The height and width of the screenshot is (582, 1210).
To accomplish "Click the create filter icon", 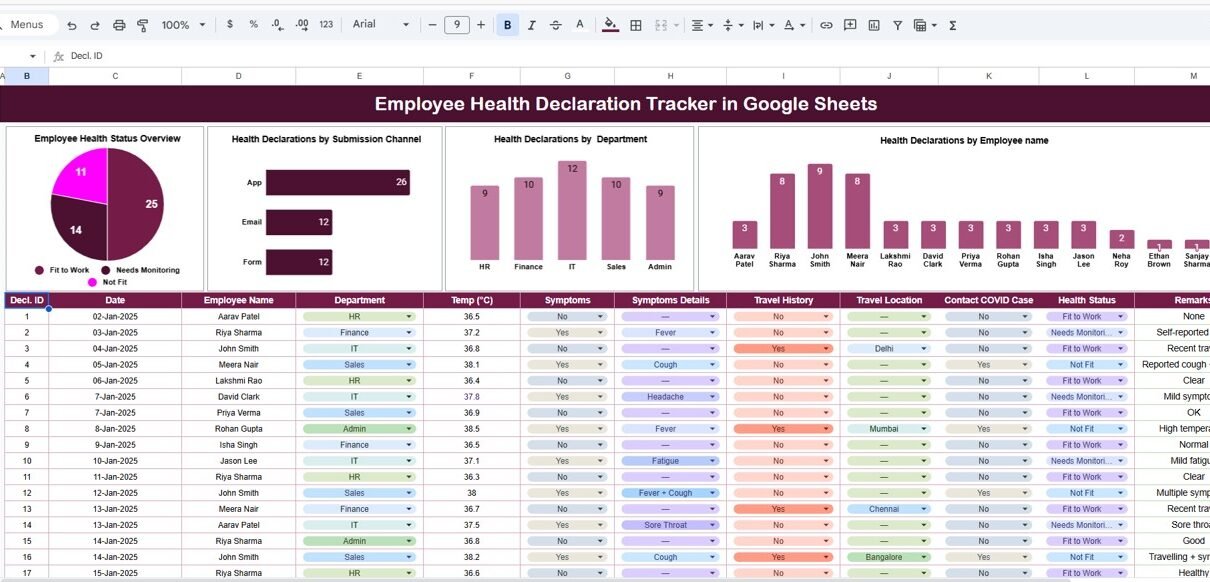I will (897, 25).
